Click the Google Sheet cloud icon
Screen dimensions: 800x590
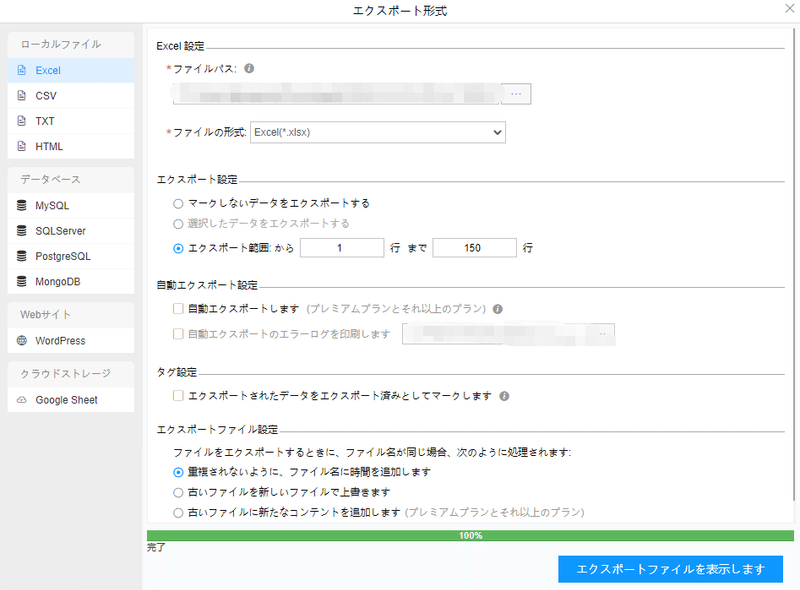(22, 400)
